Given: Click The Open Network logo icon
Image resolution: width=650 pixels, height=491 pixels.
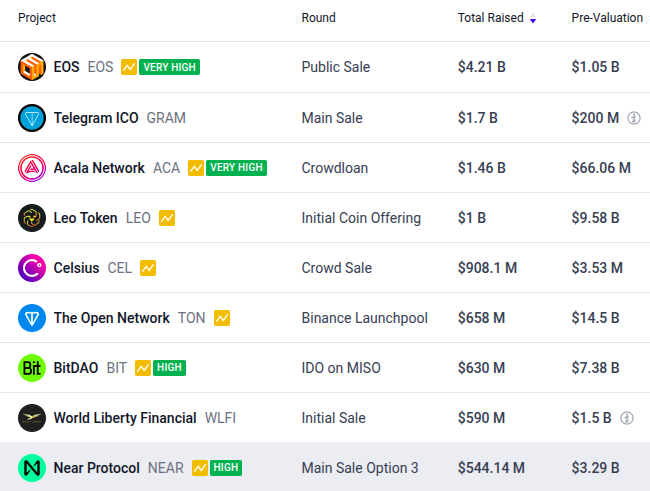Looking at the screenshot, I should point(32,318).
